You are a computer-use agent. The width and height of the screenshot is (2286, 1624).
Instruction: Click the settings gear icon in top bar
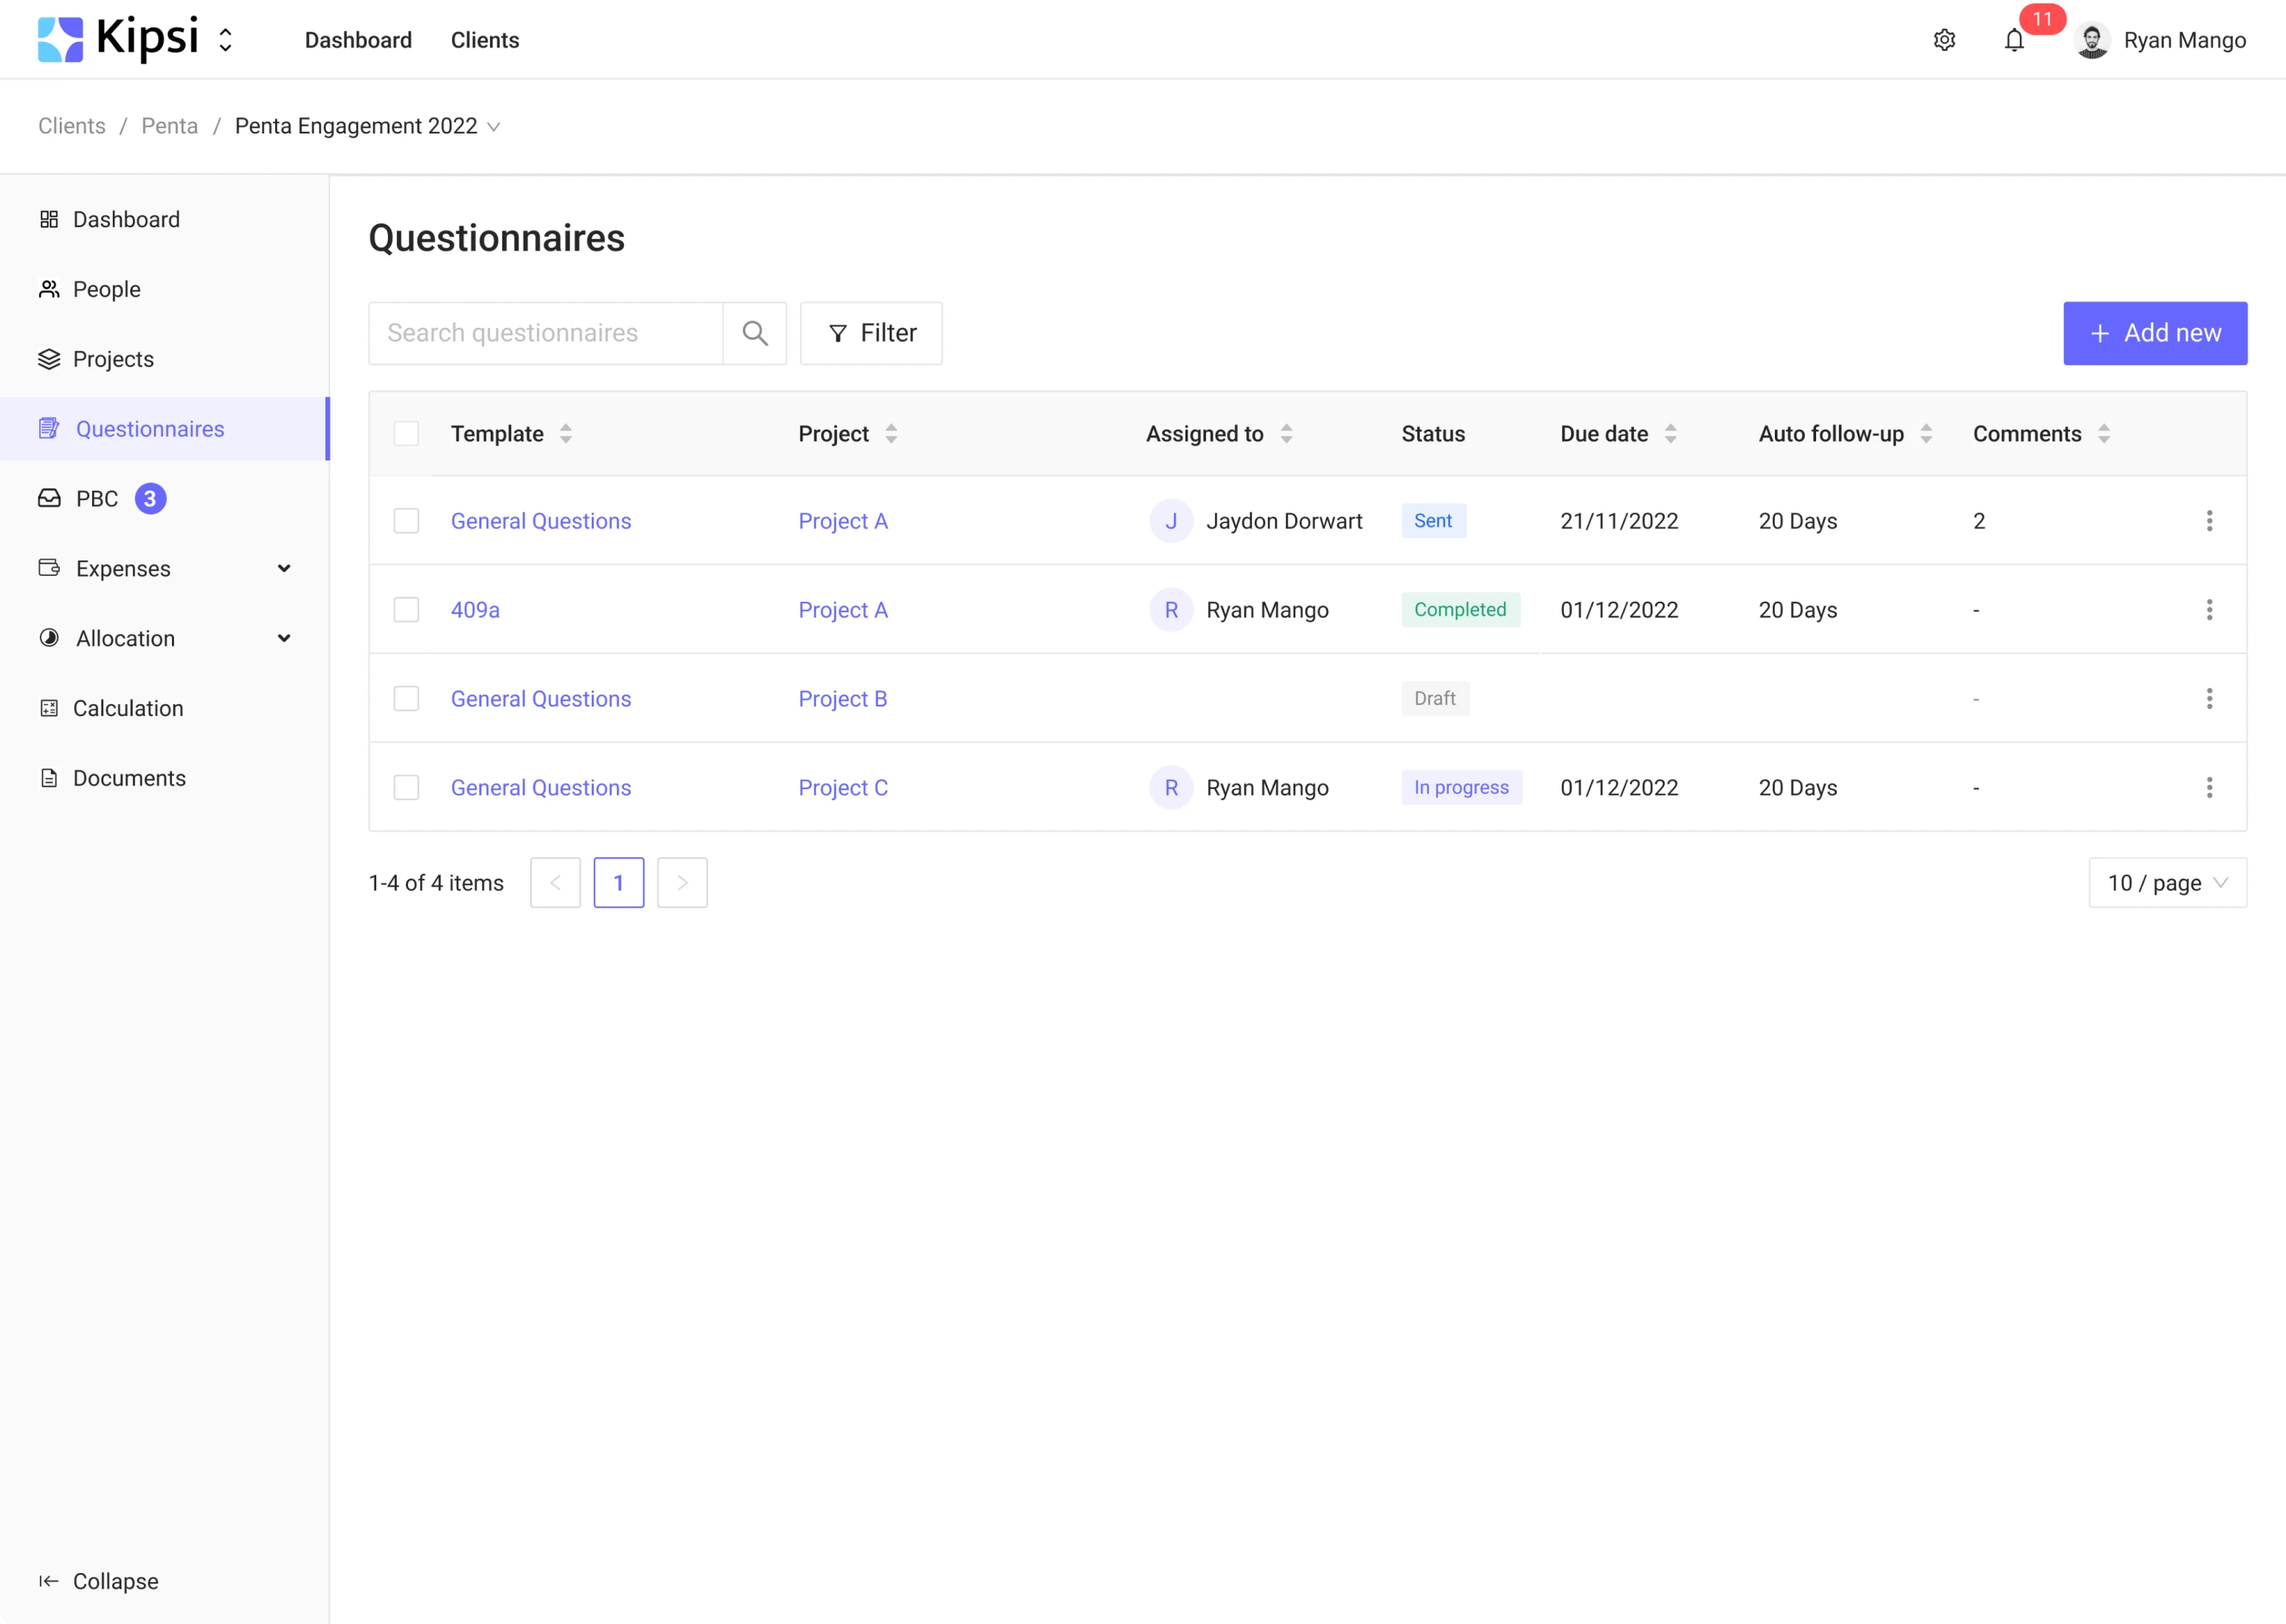[x=1944, y=40]
